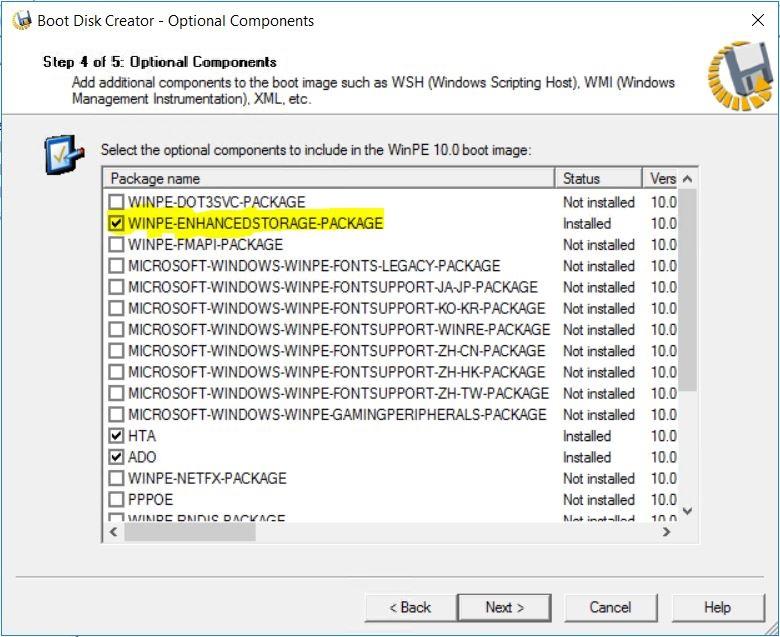Select the WINPE-FMAPI-PACKAGE checkbox
The width and height of the screenshot is (780, 637).
pyautogui.click(x=117, y=244)
